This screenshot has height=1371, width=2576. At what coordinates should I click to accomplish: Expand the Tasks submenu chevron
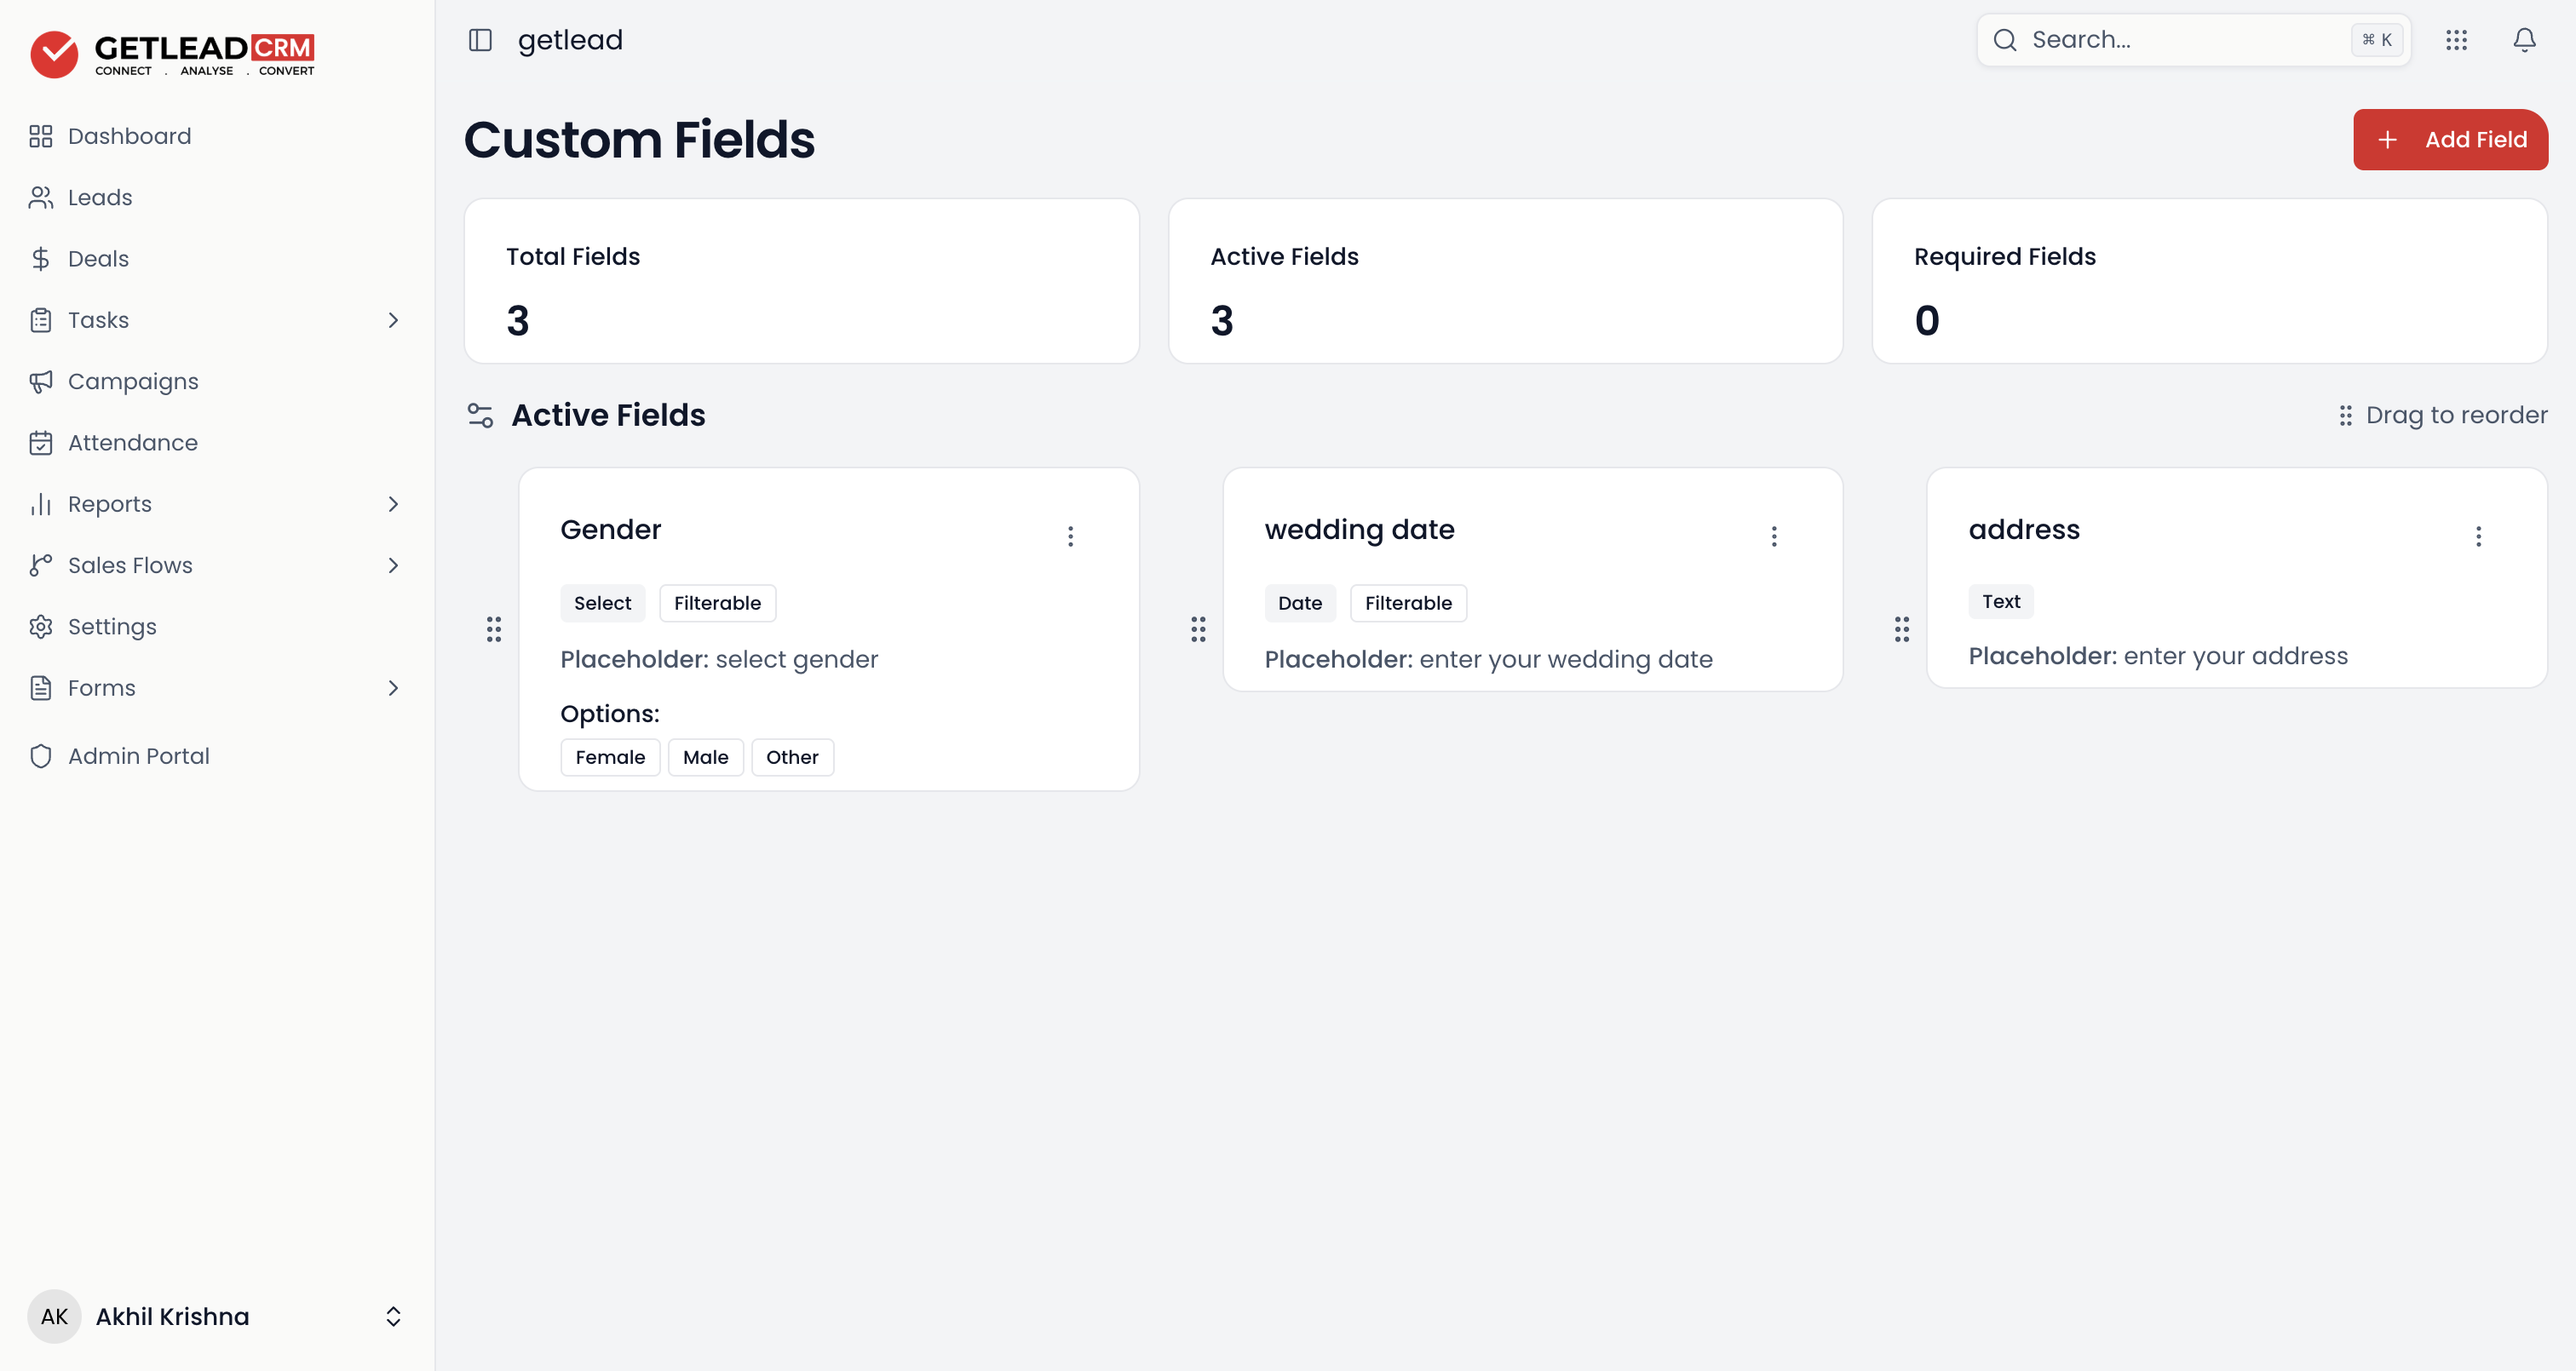tap(393, 320)
